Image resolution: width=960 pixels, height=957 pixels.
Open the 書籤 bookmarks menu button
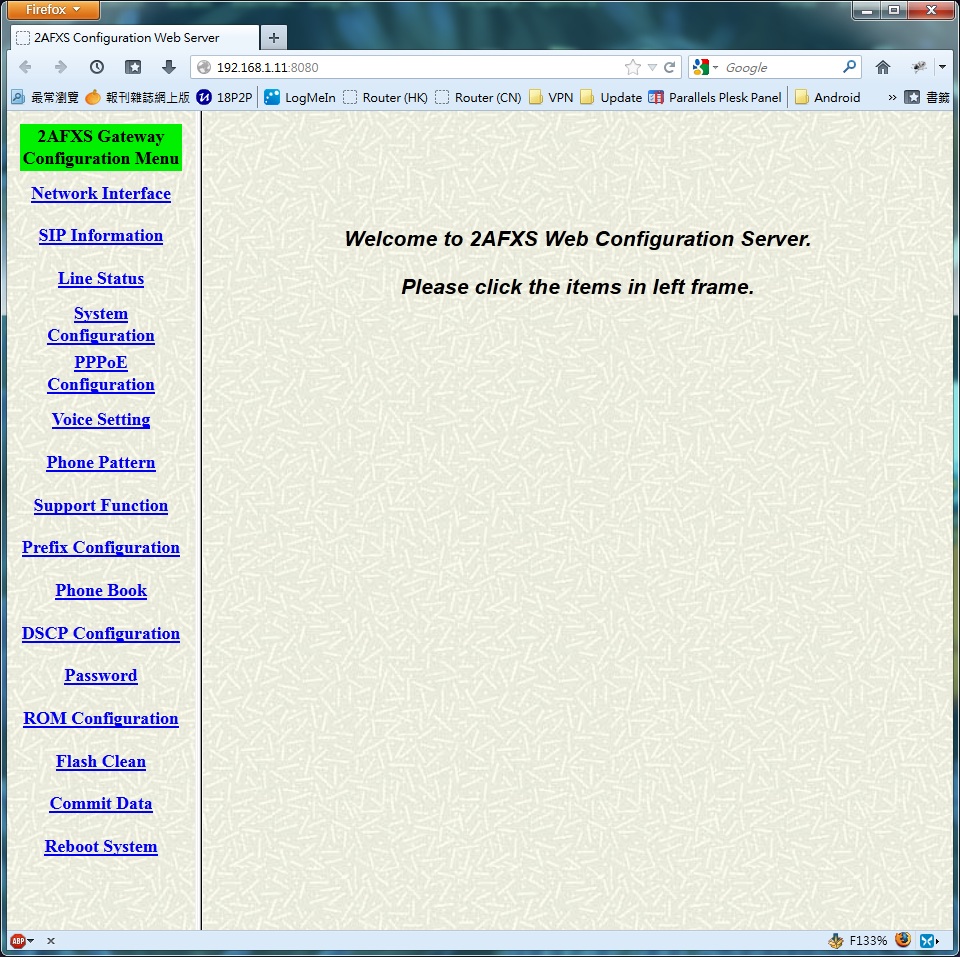pyautogui.click(x=928, y=97)
